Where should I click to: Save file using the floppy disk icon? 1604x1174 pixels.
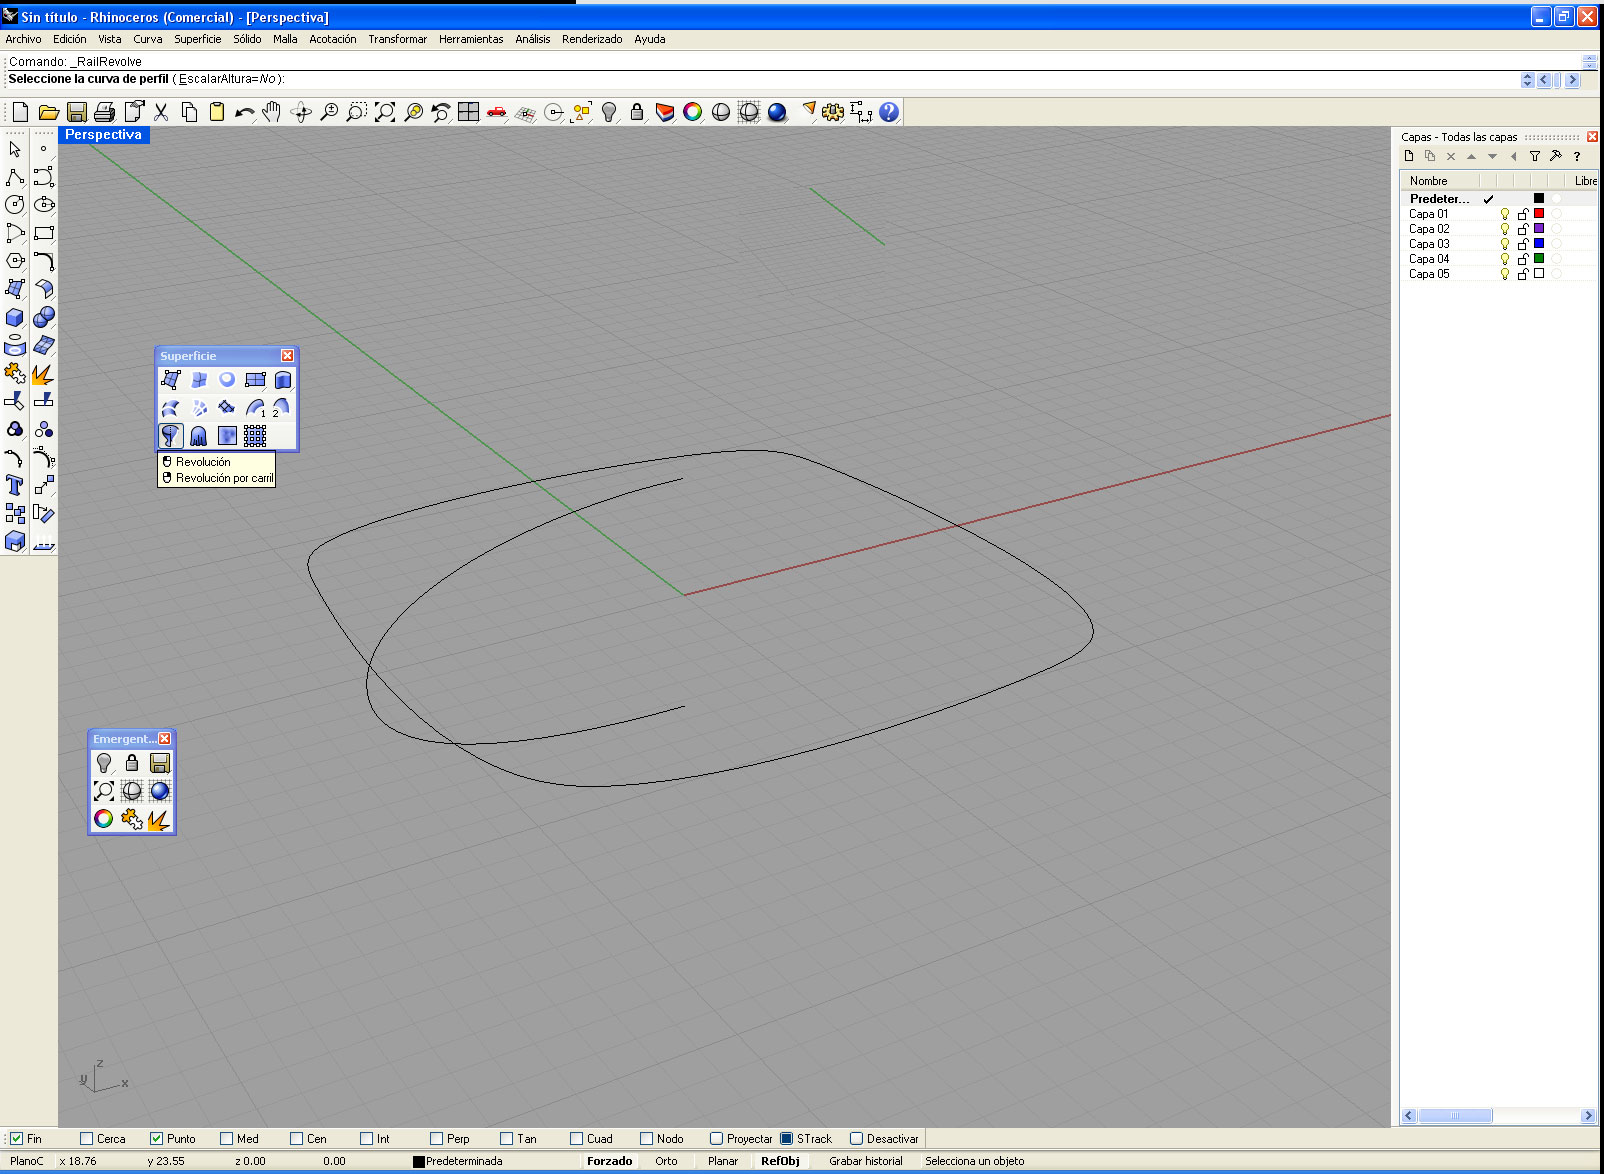76,112
